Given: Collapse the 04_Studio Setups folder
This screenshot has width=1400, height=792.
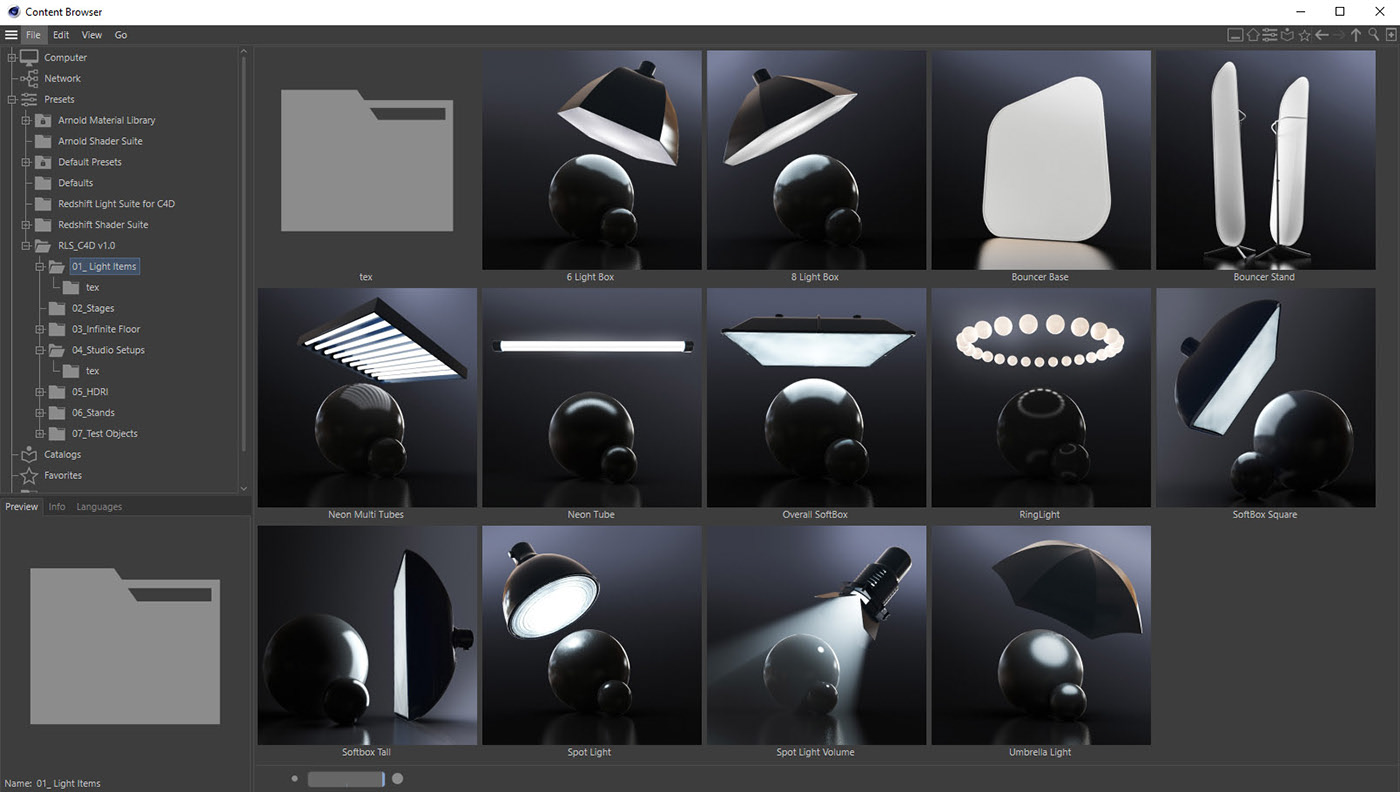Looking at the screenshot, I should 40,350.
